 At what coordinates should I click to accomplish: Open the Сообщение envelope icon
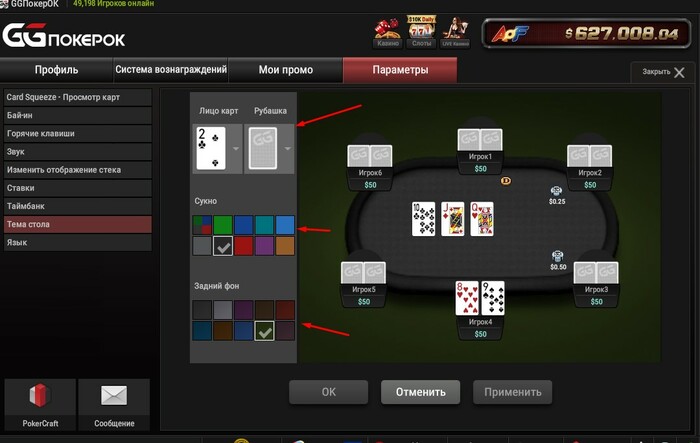click(114, 405)
